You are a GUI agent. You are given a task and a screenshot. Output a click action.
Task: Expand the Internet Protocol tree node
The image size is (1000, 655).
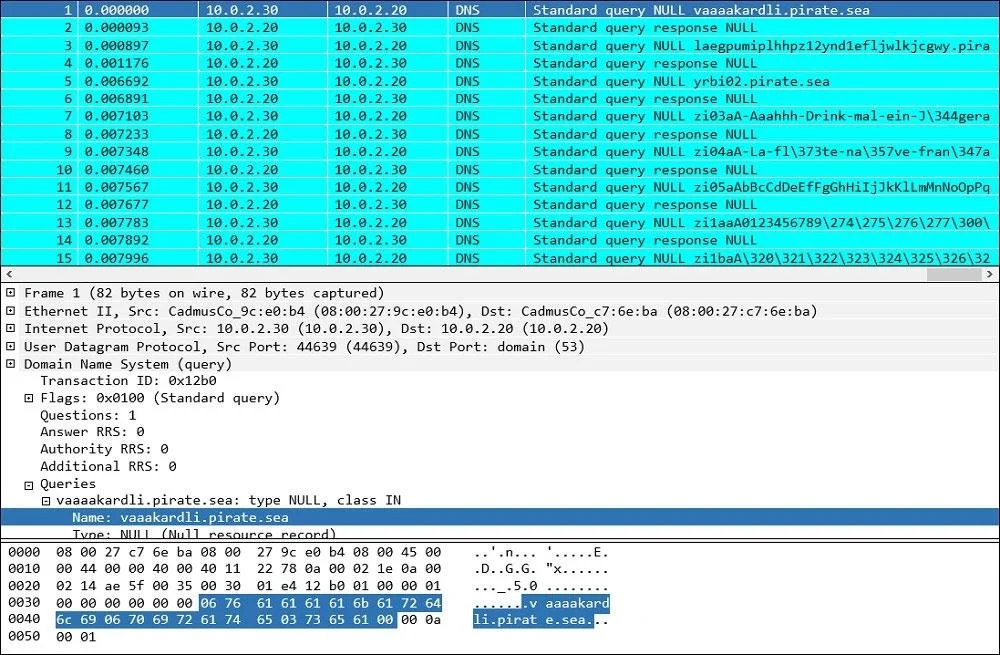click(10, 328)
